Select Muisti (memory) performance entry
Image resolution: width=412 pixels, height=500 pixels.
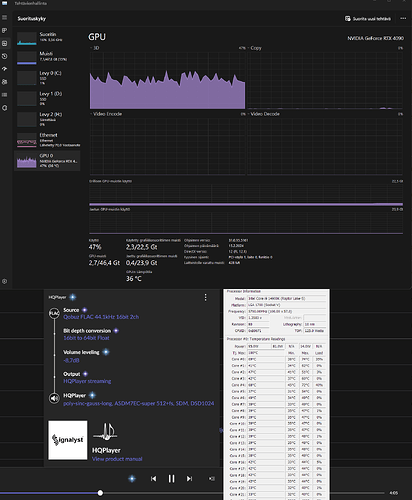pos(47,57)
